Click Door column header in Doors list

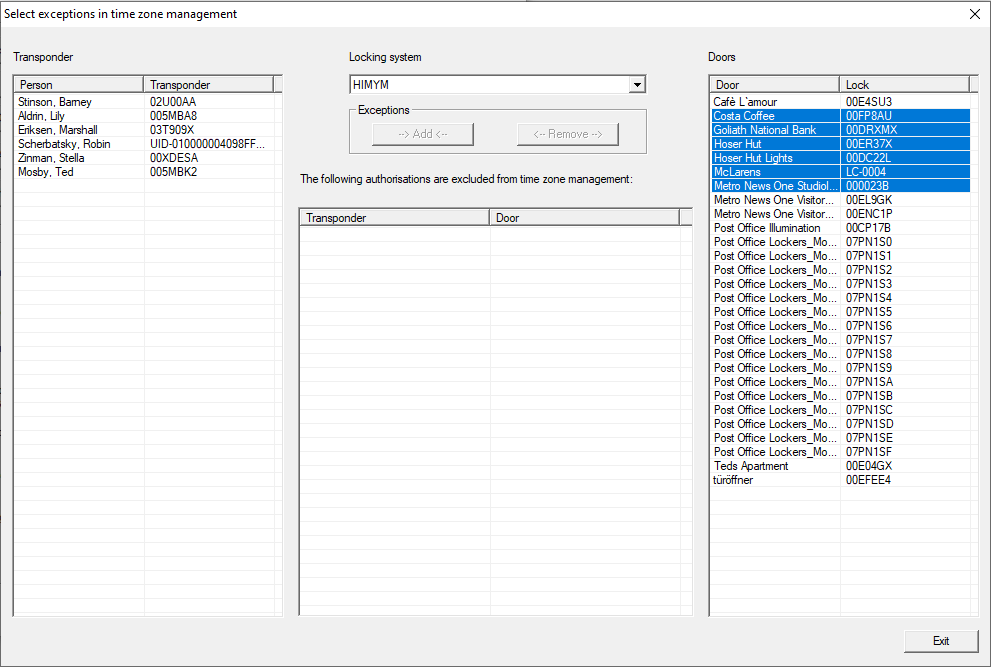click(774, 85)
